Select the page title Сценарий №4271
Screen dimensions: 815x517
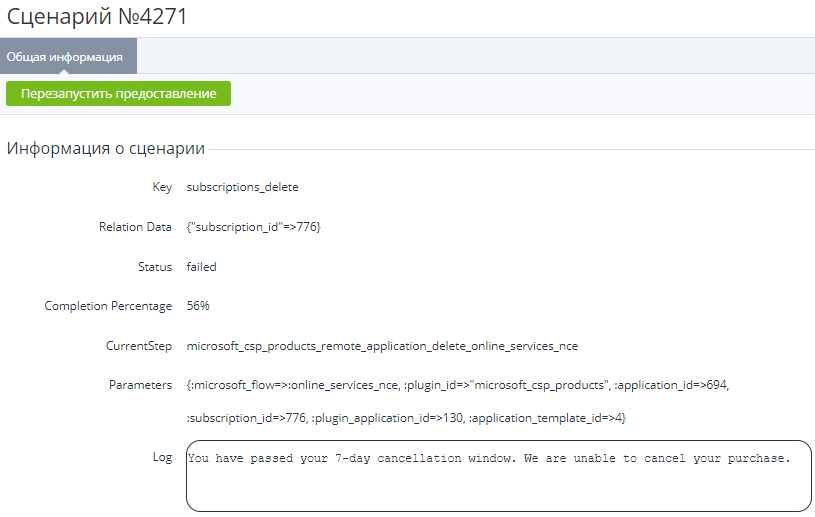click(x=97, y=17)
